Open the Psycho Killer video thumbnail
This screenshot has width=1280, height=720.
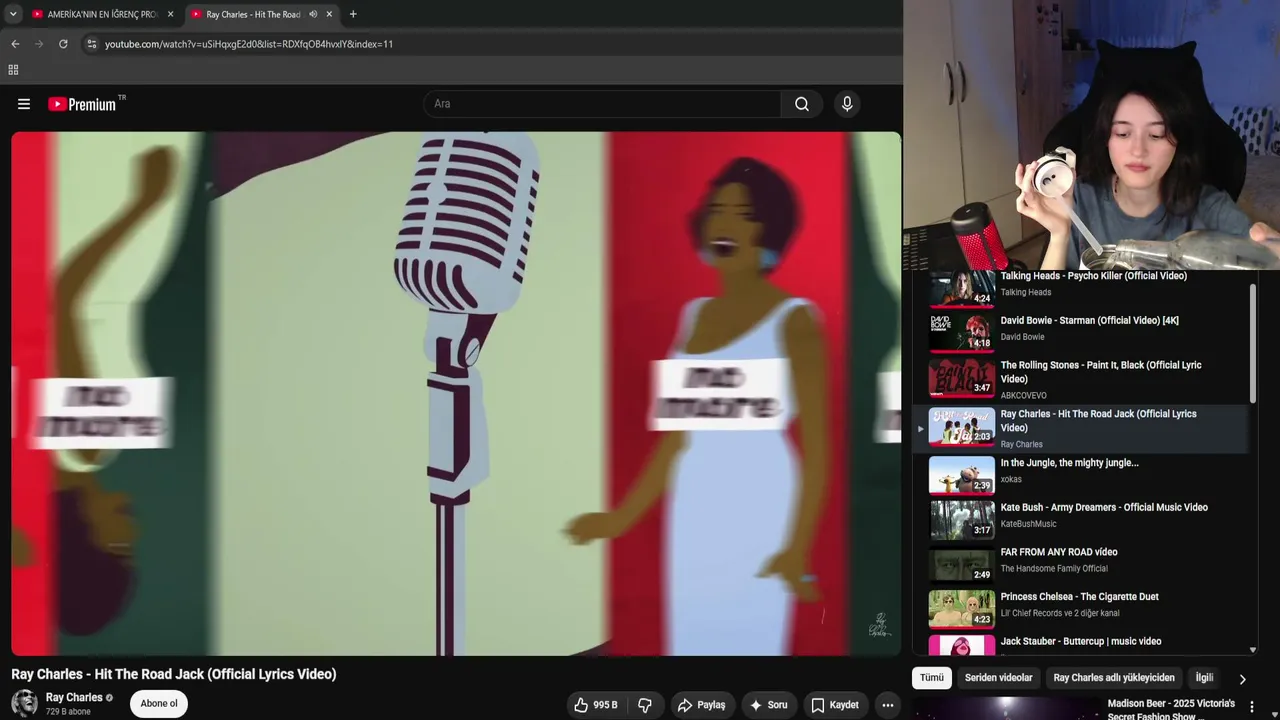962,288
